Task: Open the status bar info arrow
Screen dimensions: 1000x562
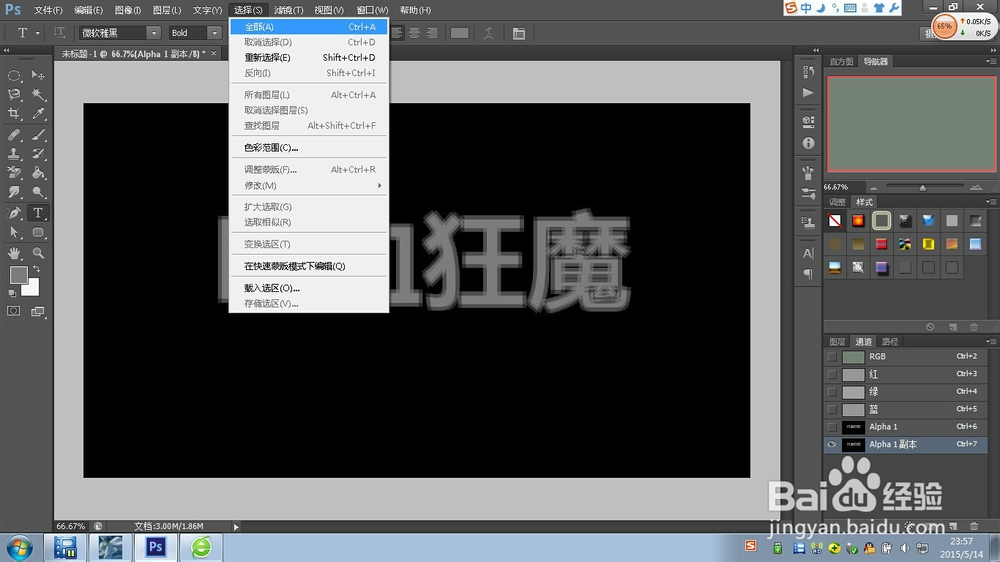Action: click(236, 527)
